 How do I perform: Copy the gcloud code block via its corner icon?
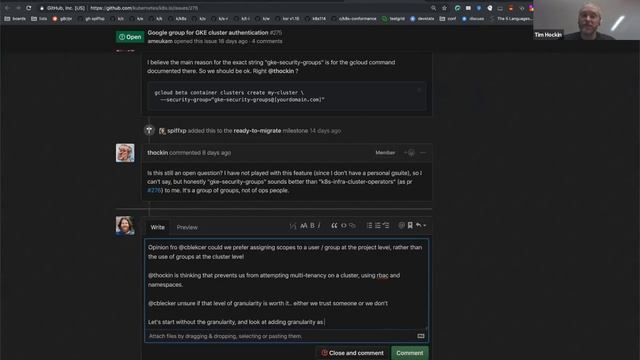419,90
